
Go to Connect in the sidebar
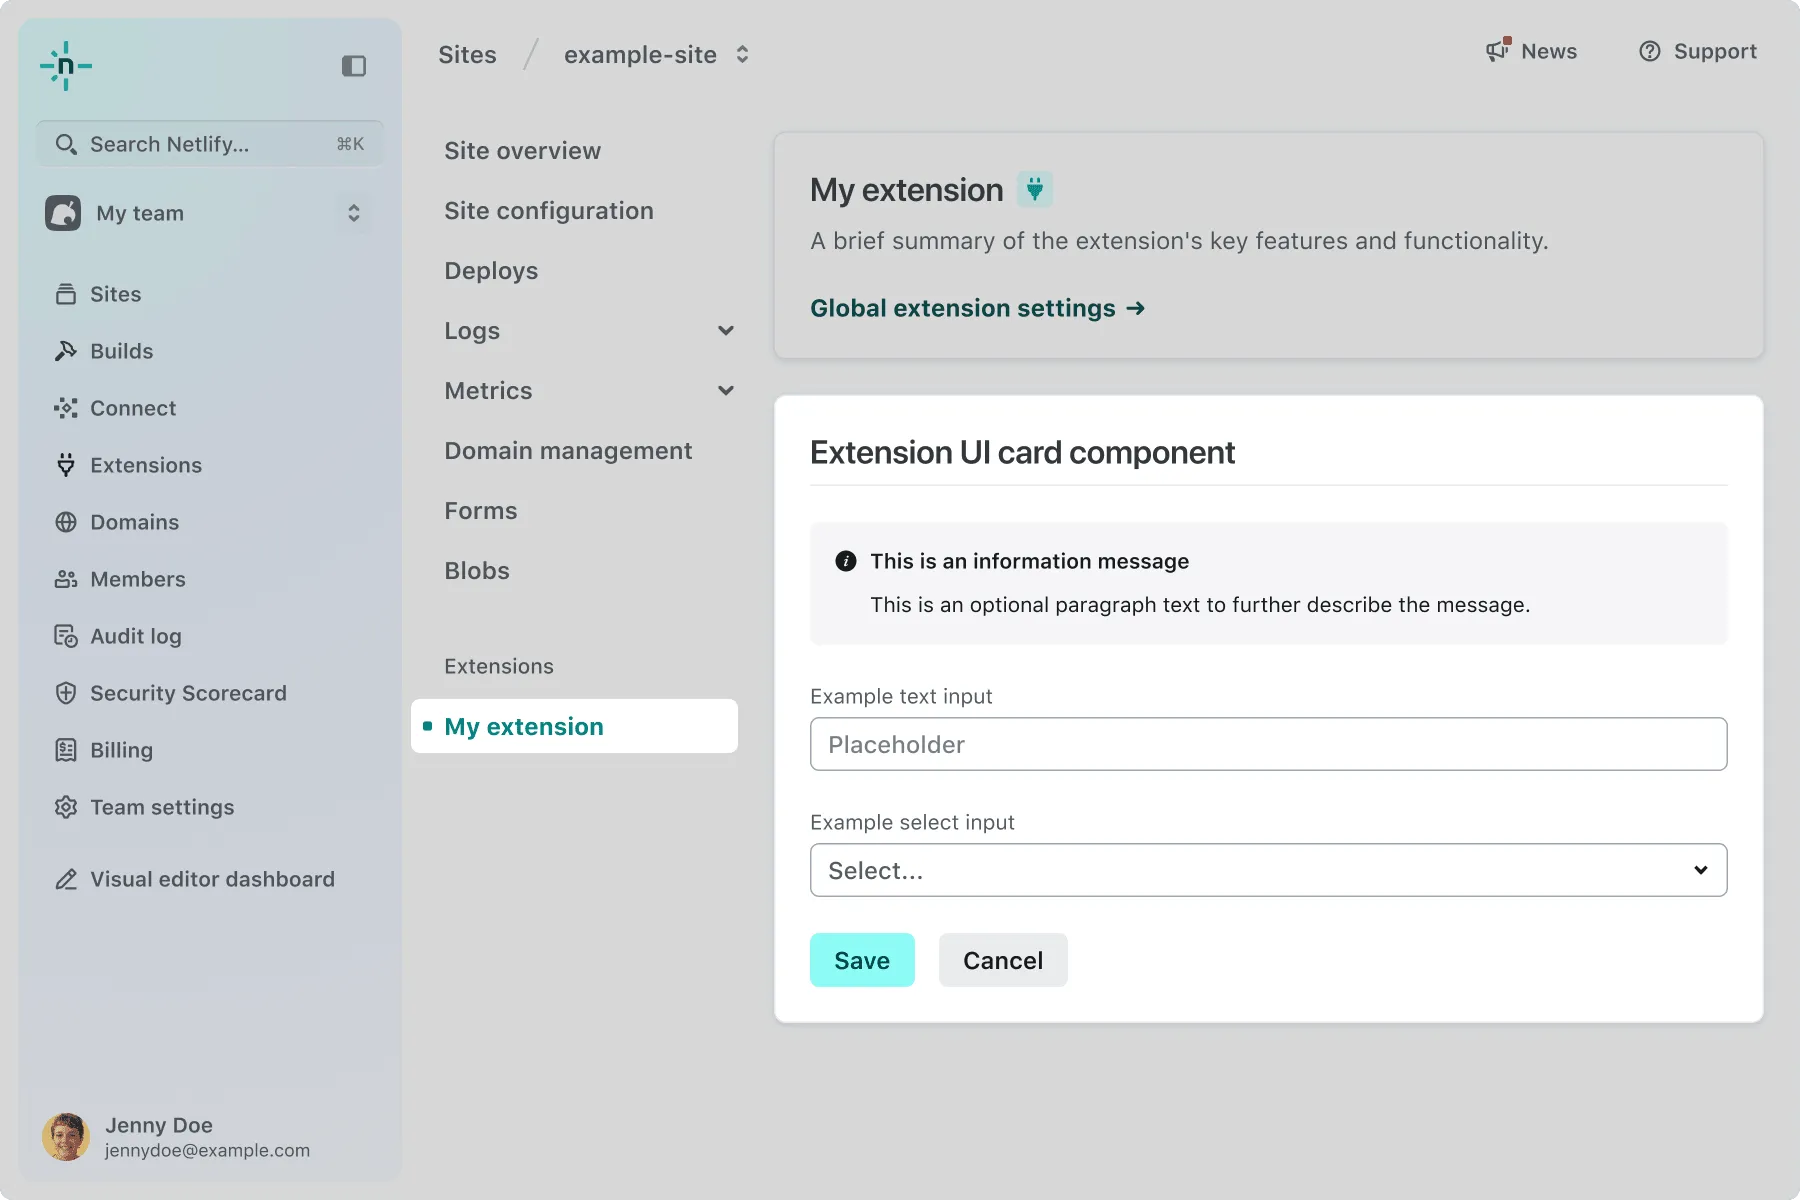(132, 408)
